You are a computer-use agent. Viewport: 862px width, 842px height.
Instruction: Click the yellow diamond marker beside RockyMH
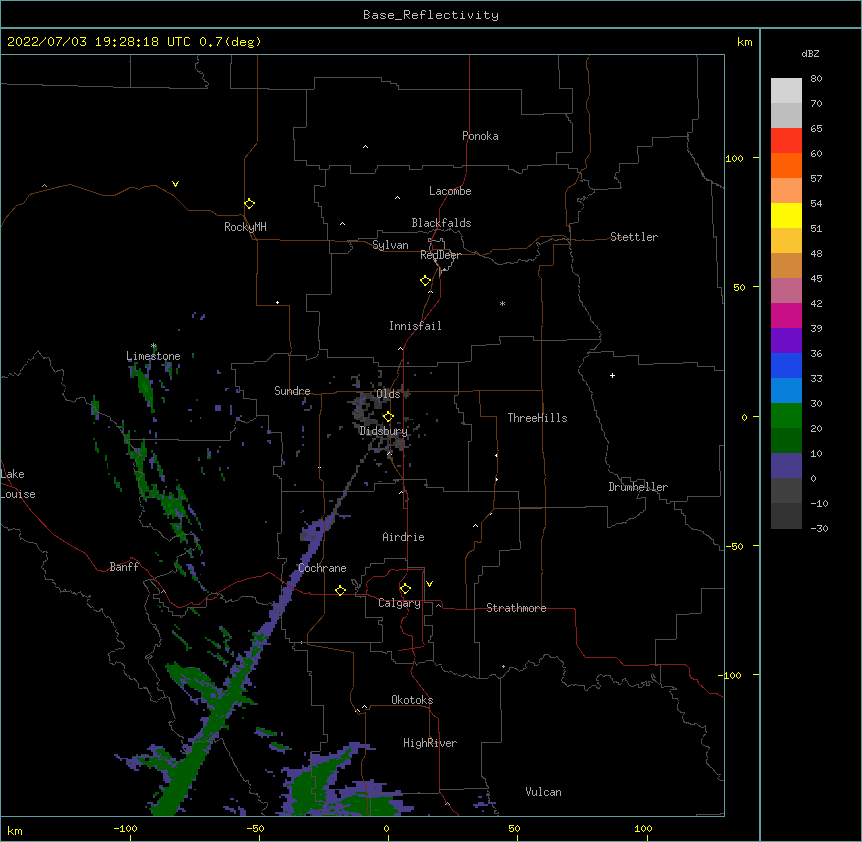click(x=250, y=204)
